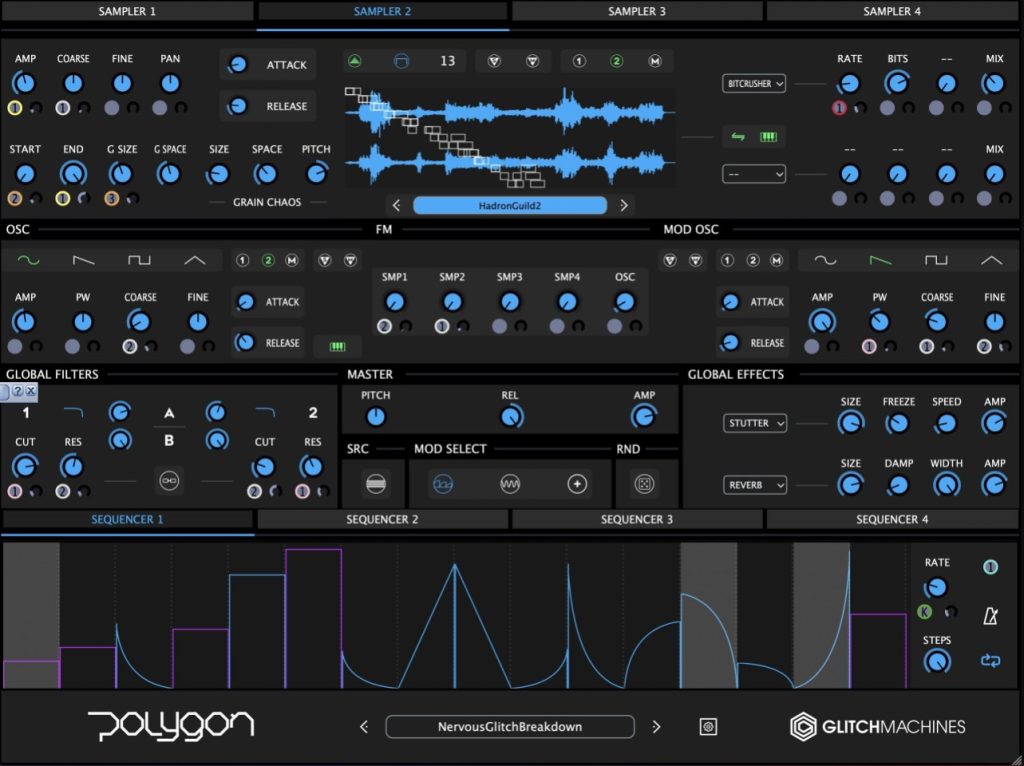Load next preset after NervousGlitchBreakdown
Viewport: 1024px width, 766px height.
point(656,727)
